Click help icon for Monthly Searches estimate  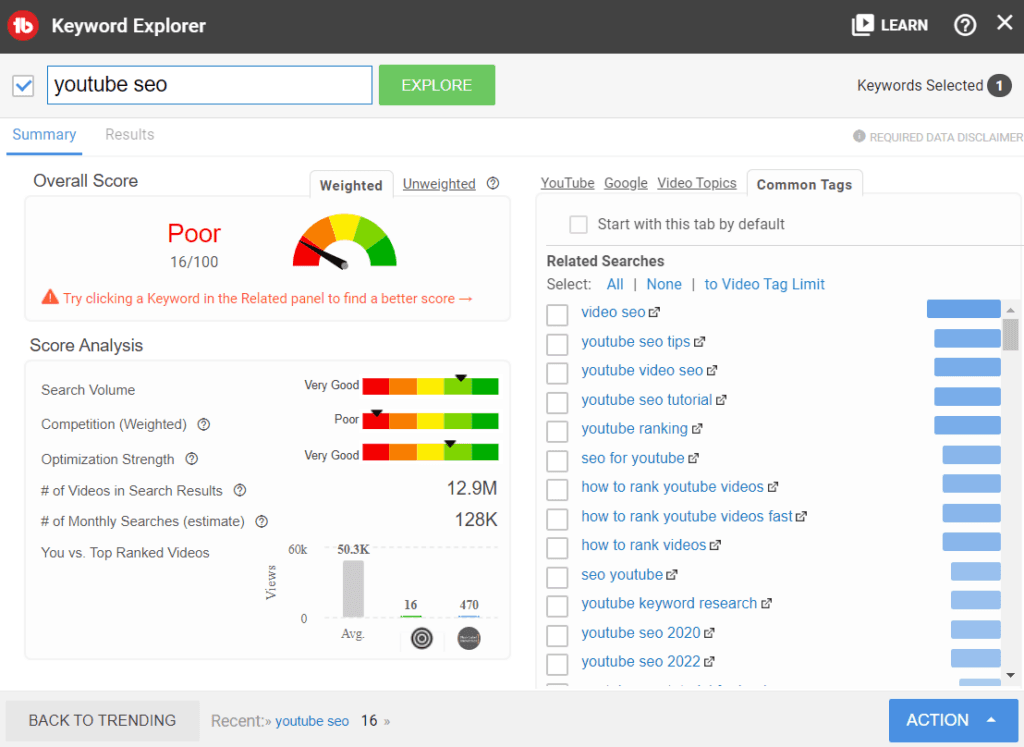click(262, 521)
